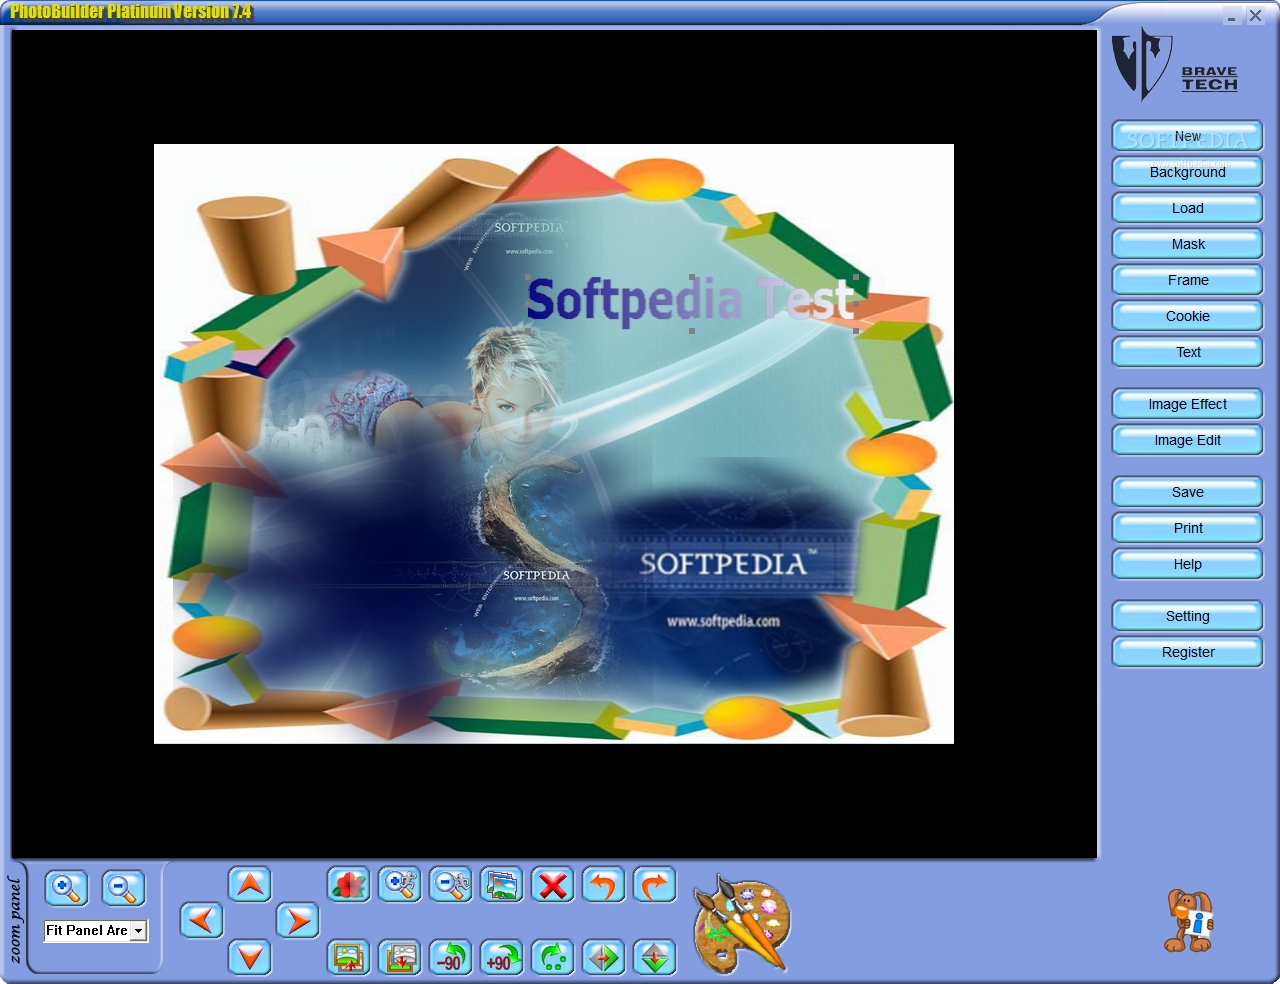Open the Image Edit options
This screenshot has width=1280, height=984.
click(x=1188, y=440)
